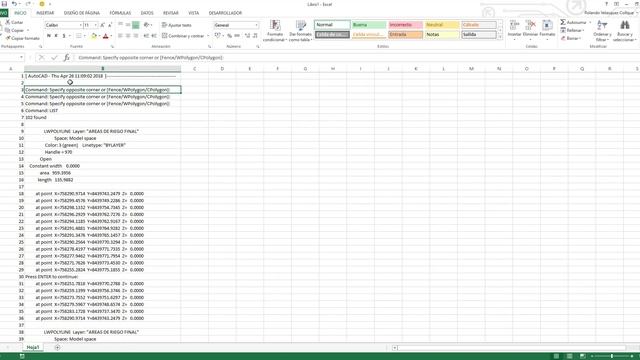Viewport: 640px width, 360px height.
Task: Decrease decimal places
Action: point(255,36)
